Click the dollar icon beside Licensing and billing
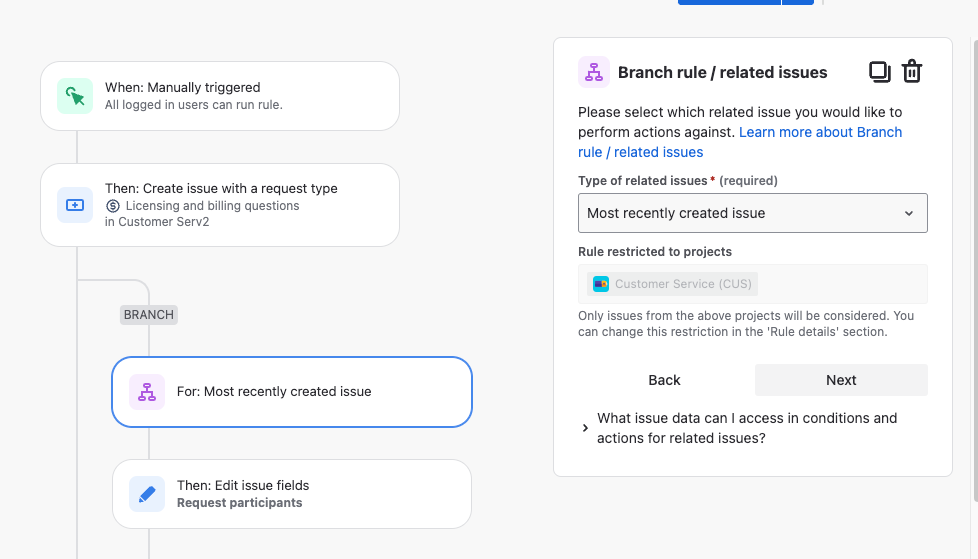This screenshot has width=978, height=559. click(113, 206)
